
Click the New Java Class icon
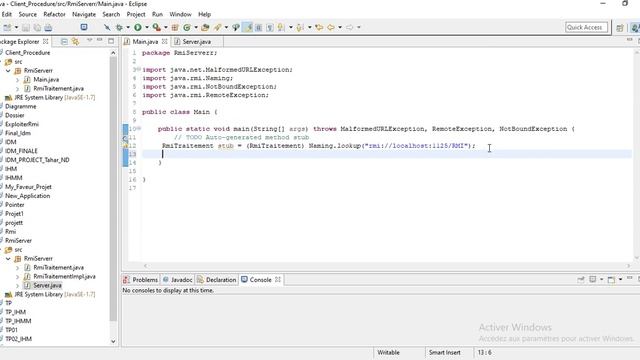187,27
